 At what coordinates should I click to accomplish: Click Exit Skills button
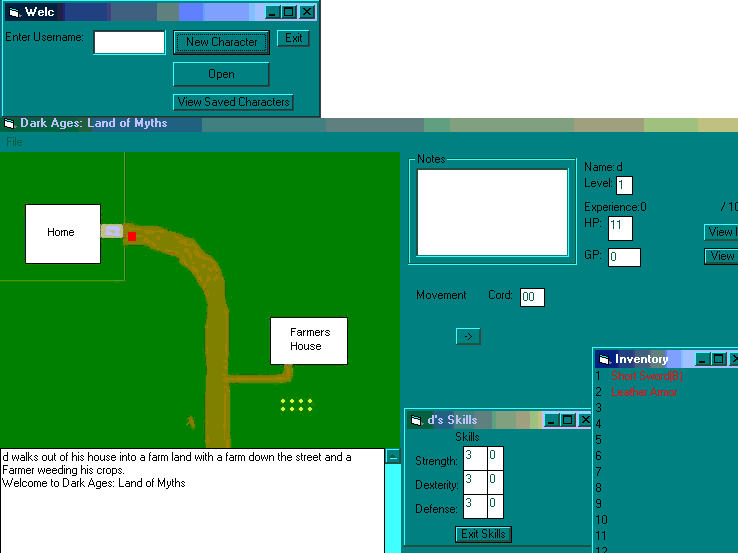(483, 534)
